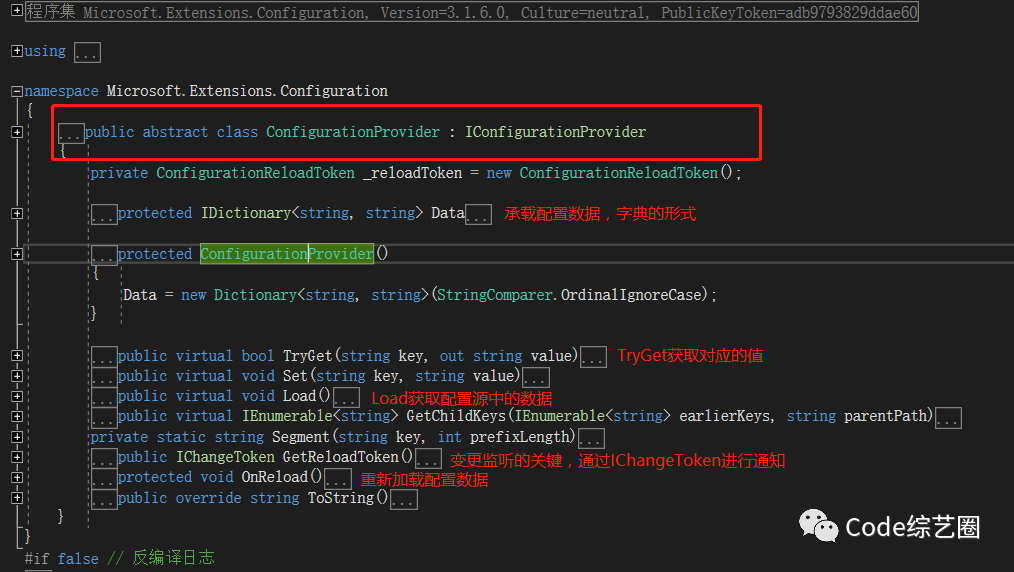Open collapsed body box after TryGet signature
Image resolution: width=1014 pixels, height=572 pixels.
pos(593,357)
